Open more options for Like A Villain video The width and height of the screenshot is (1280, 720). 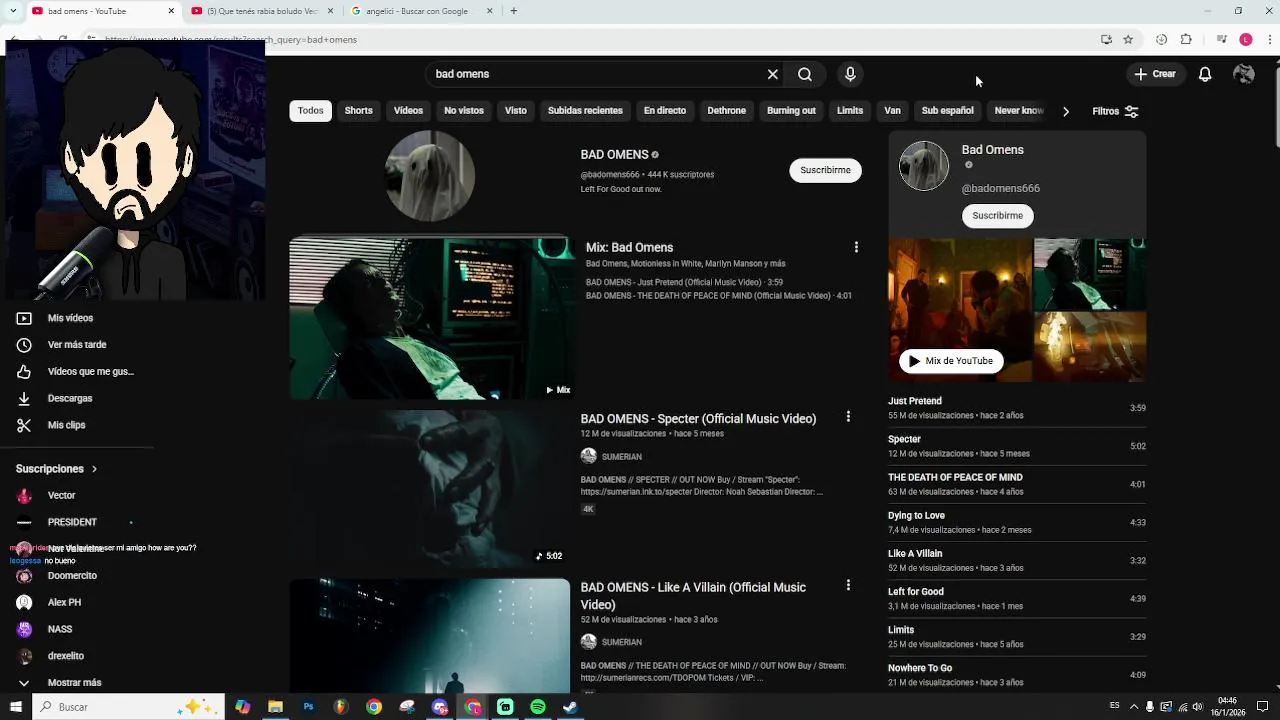(x=848, y=585)
